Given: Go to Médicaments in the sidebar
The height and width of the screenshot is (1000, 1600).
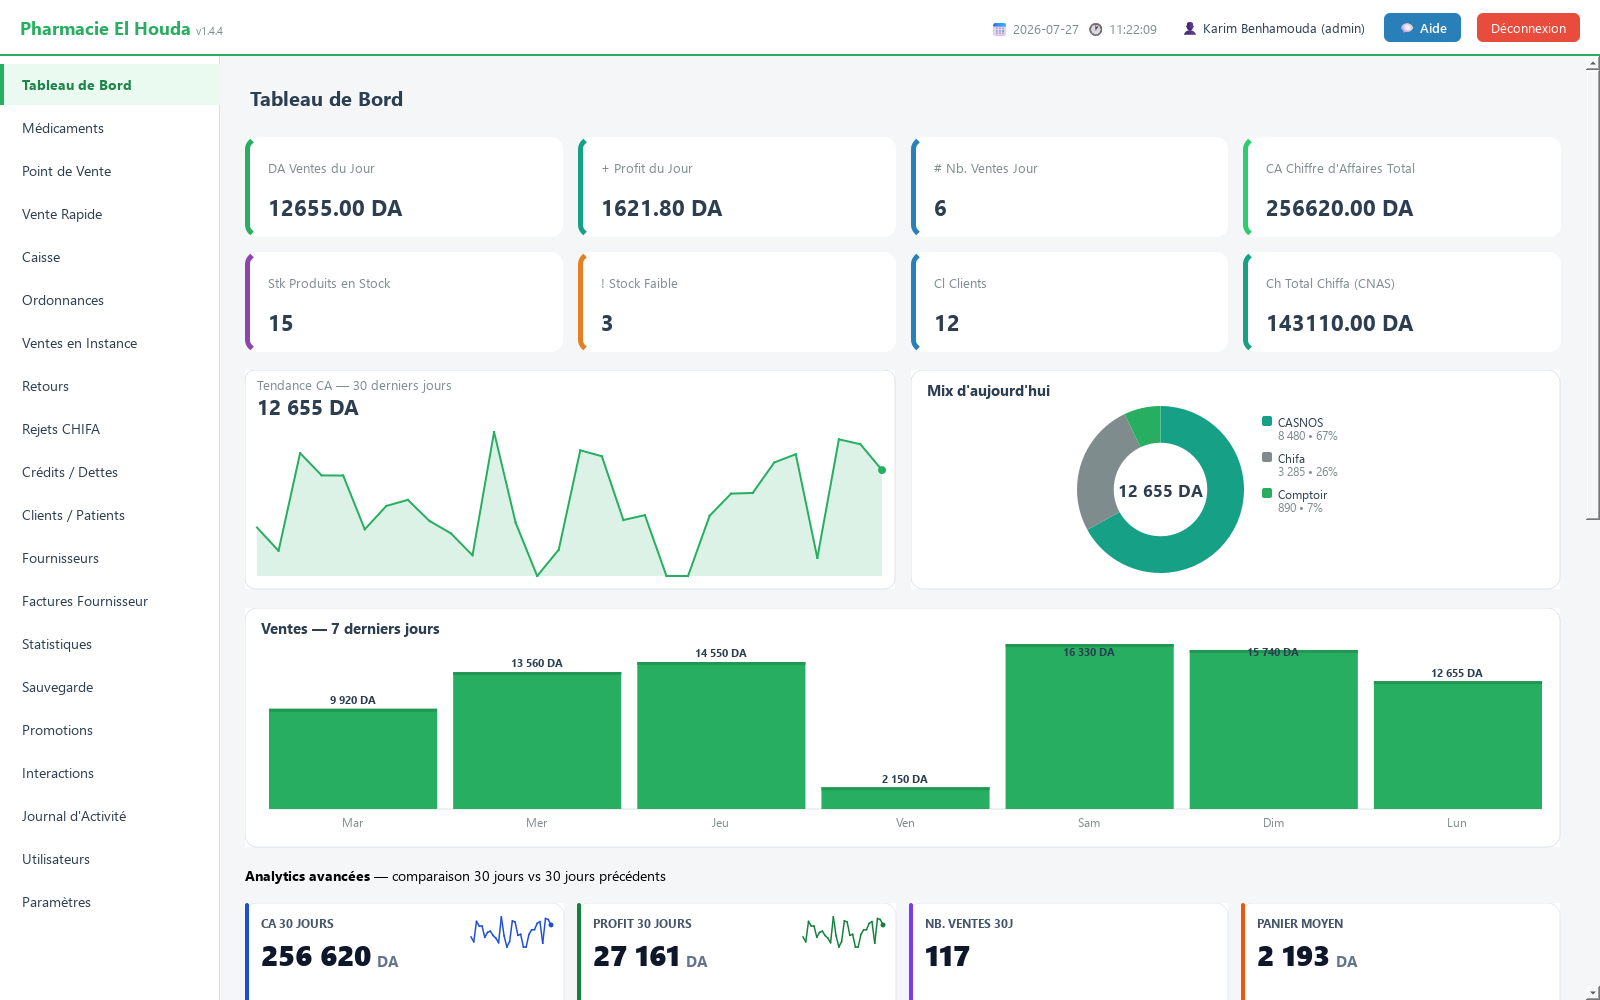Looking at the screenshot, I should 110,128.
